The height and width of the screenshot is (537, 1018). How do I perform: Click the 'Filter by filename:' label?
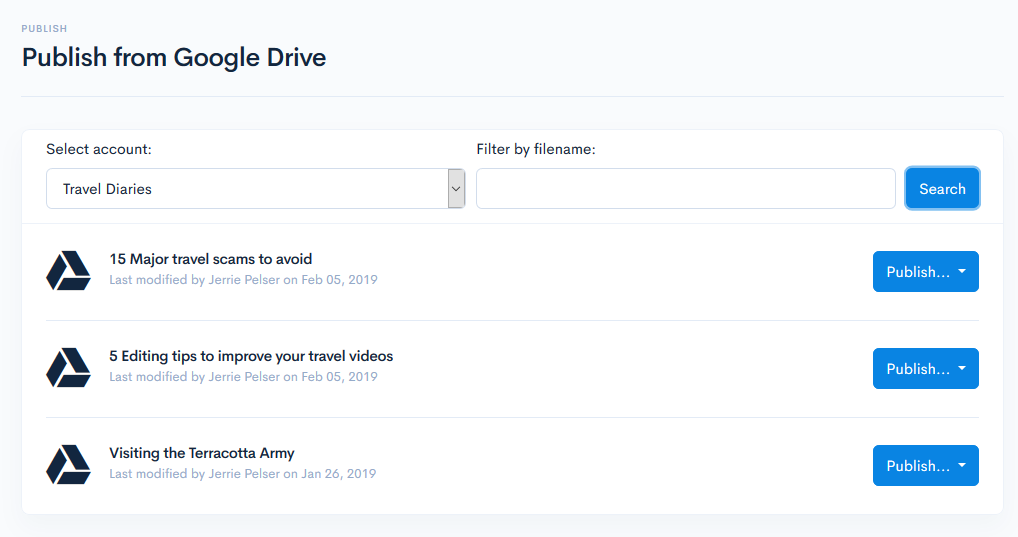click(536, 149)
